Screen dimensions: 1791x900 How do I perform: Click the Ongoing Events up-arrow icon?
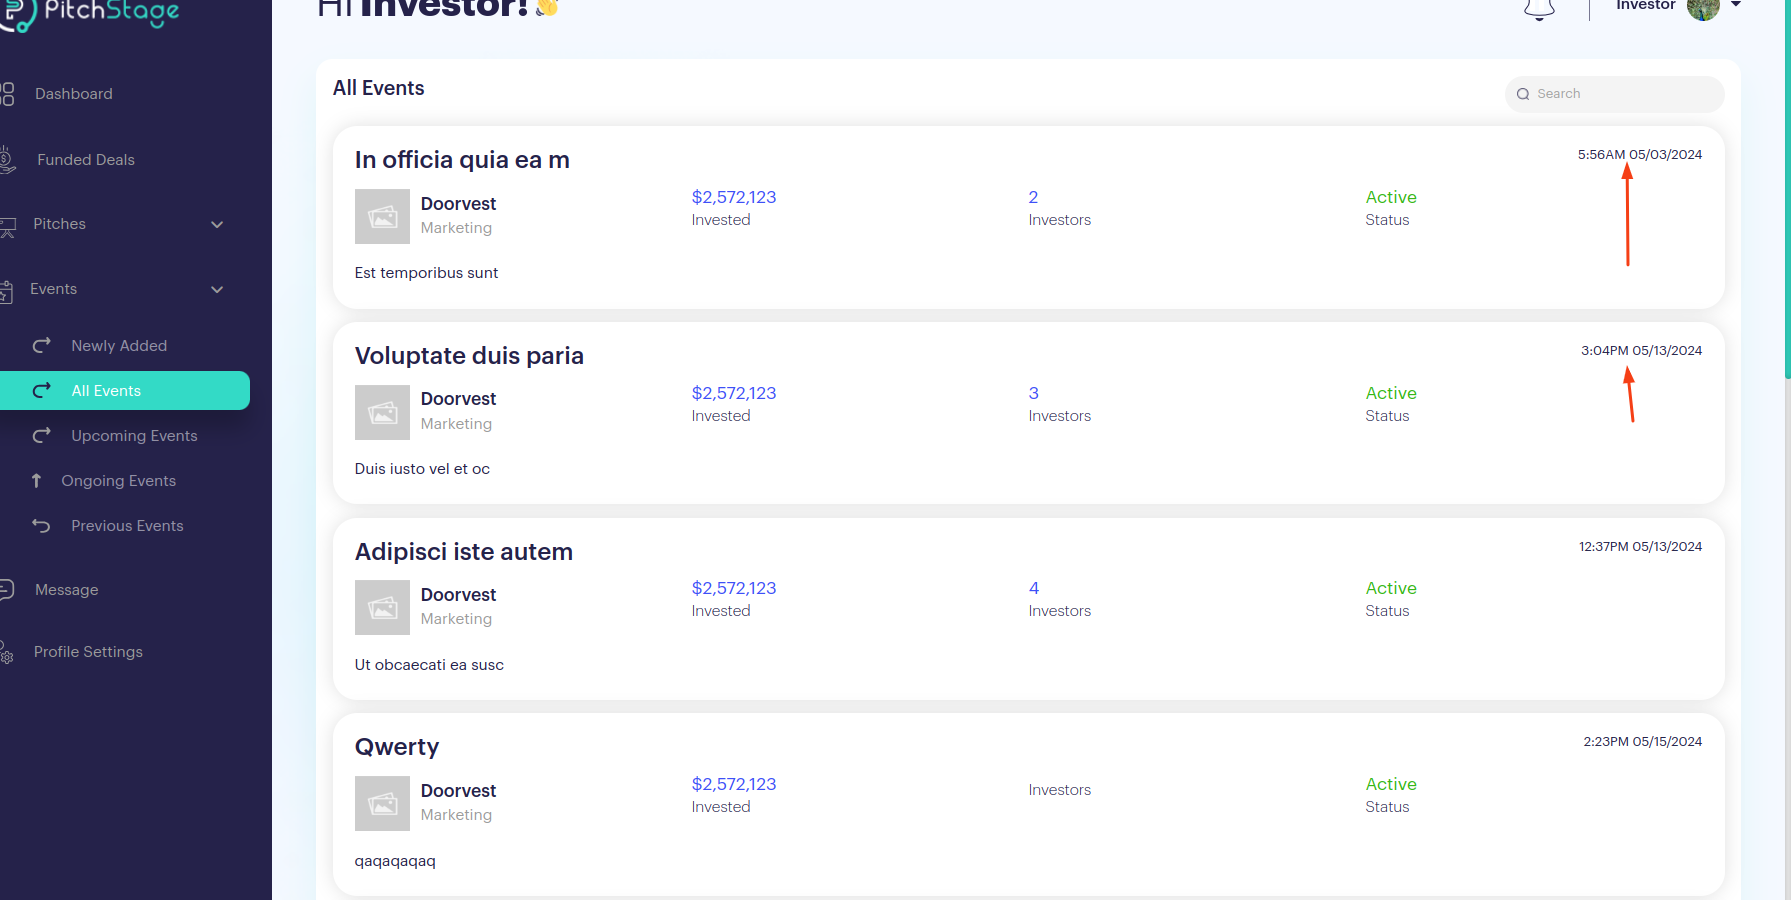[36, 481]
